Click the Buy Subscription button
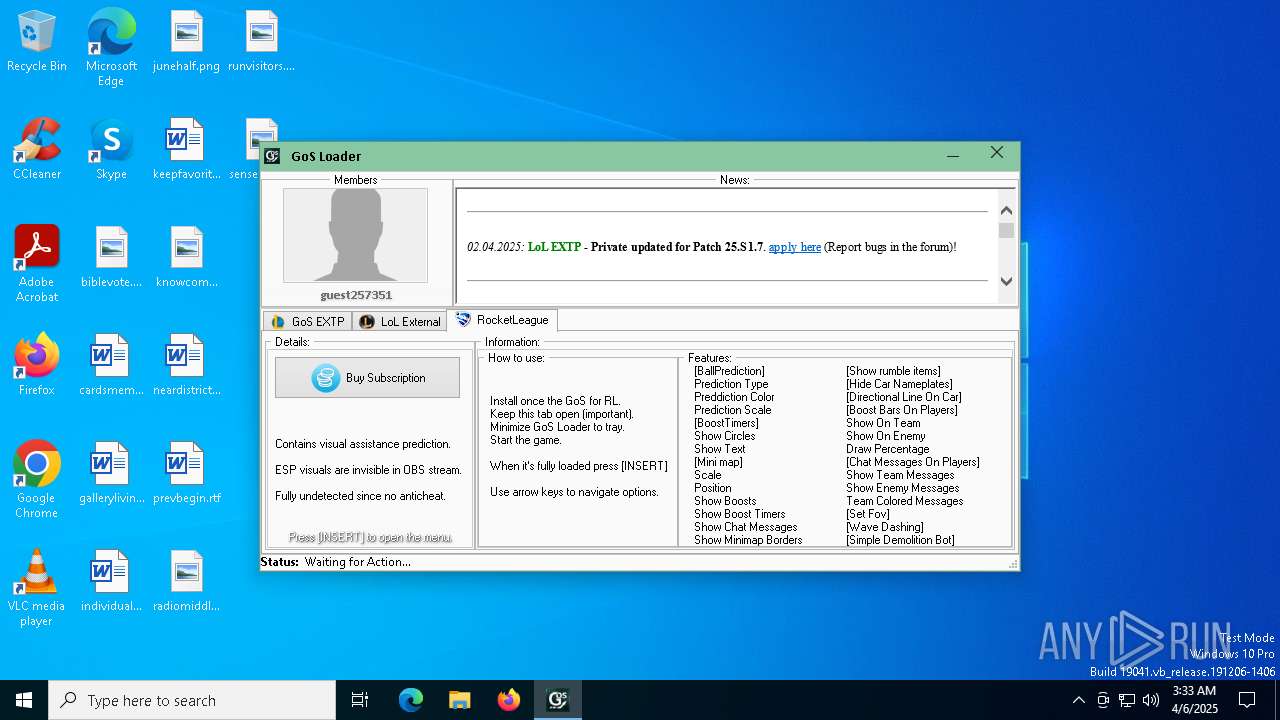The width and height of the screenshot is (1280, 720). 367,378
